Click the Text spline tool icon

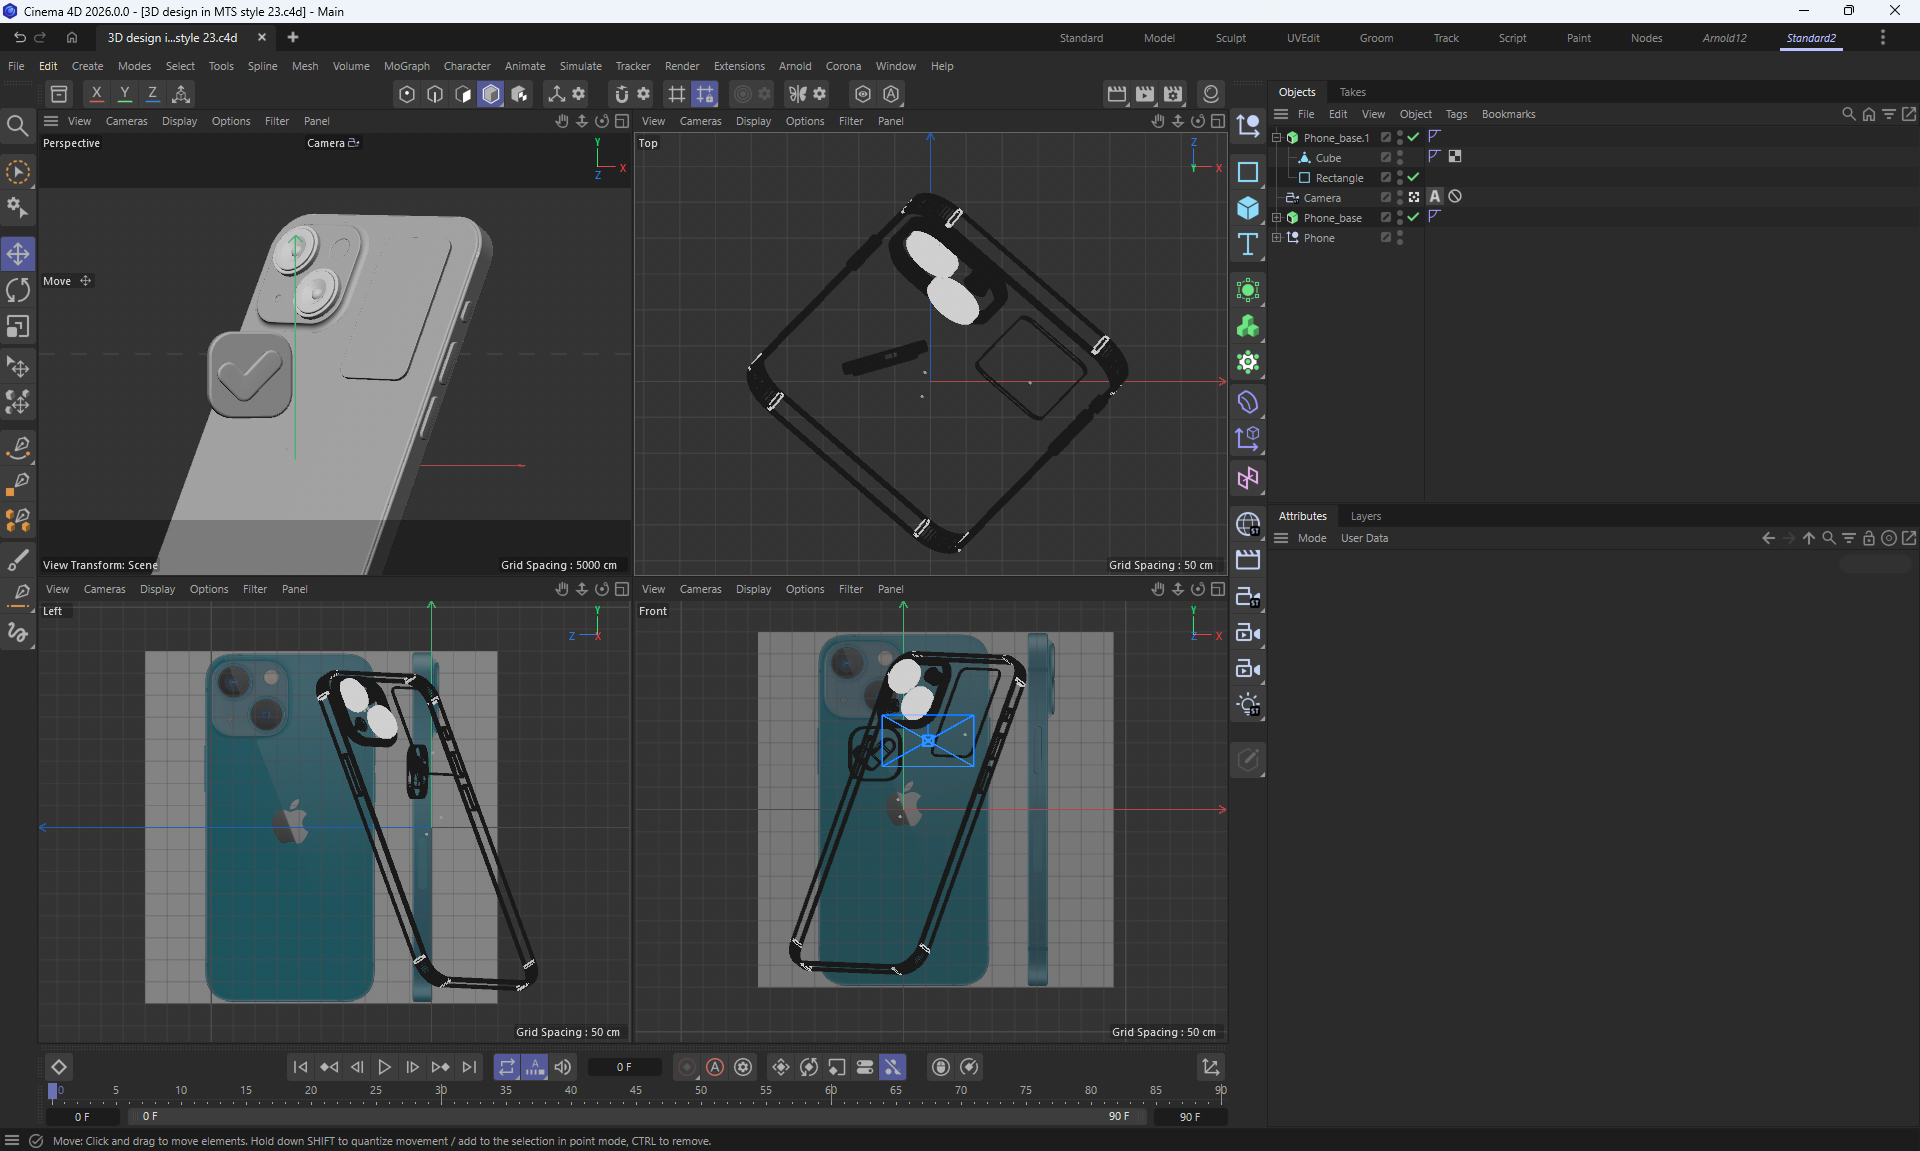1247,245
